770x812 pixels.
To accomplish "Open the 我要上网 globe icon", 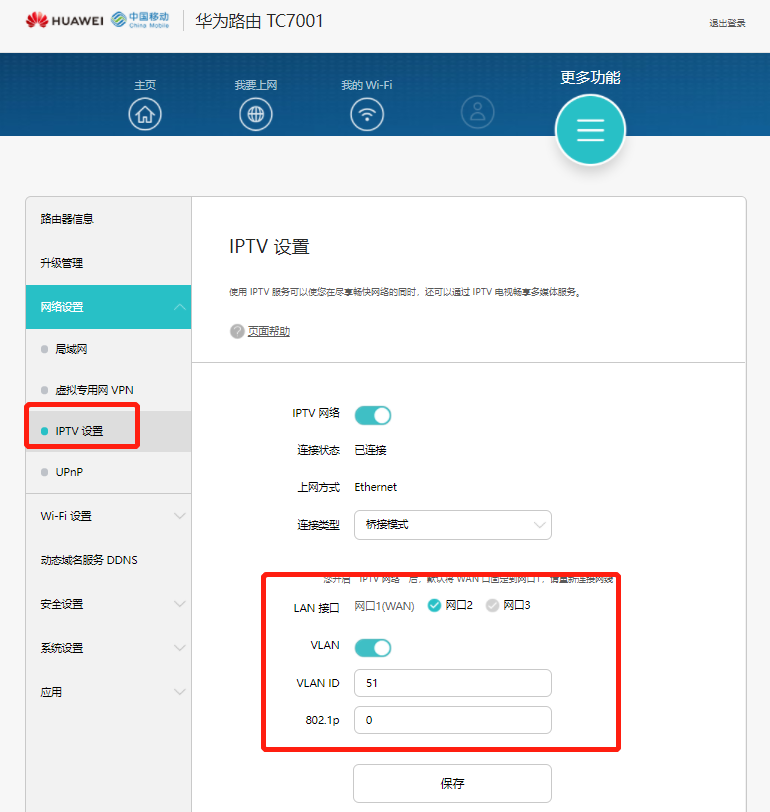I will 256,114.
